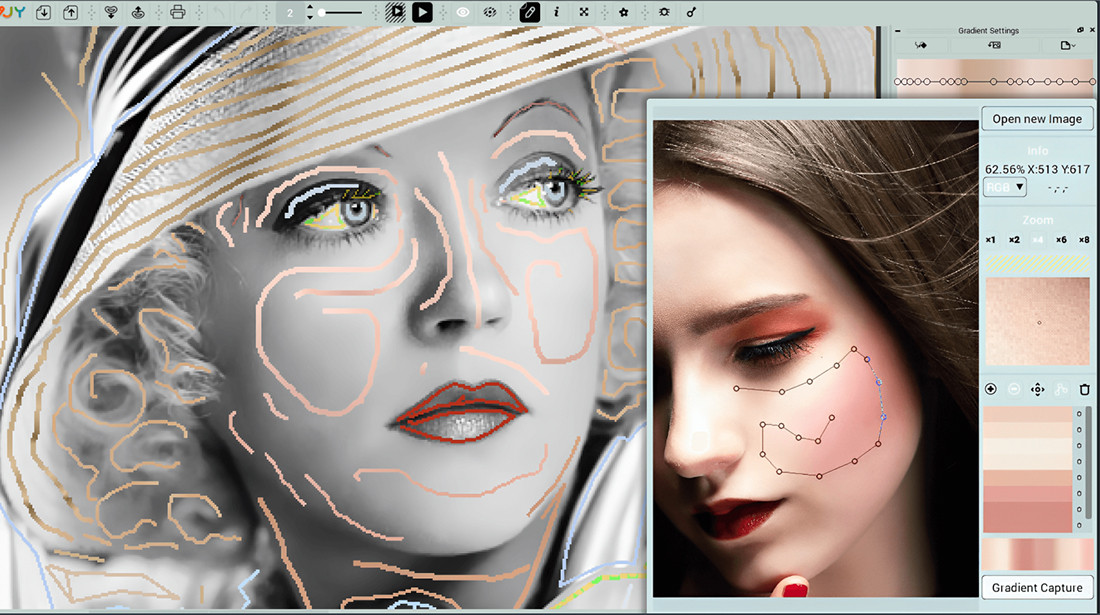Select the x2 zoom level
1100x615 pixels.
pos(1014,240)
